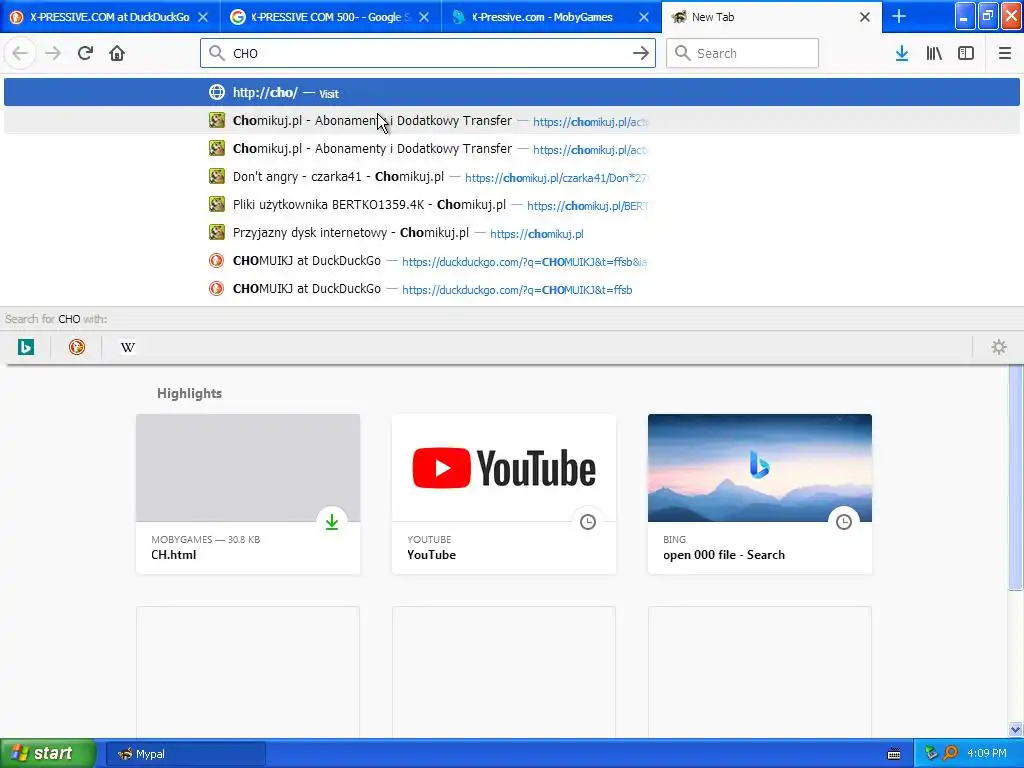Click the Highlights section heading
The image size is (1024, 768).
pyautogui.click(x=189, y=393)
